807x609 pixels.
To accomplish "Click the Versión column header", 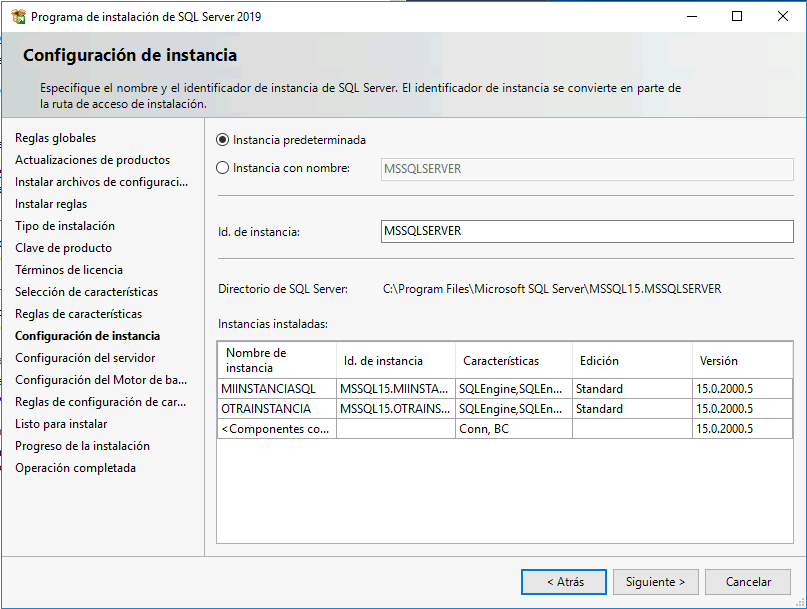I will coord(742,360).
